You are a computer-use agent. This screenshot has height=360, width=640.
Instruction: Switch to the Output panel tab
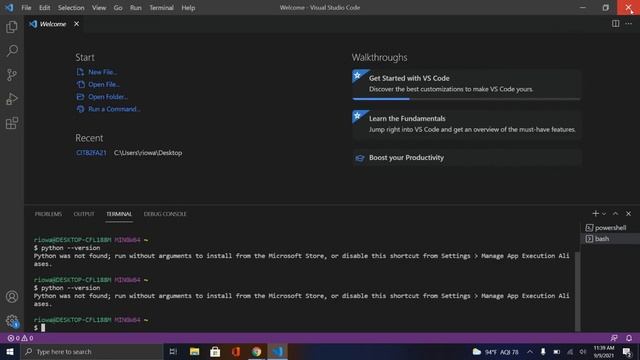[84, 214]
